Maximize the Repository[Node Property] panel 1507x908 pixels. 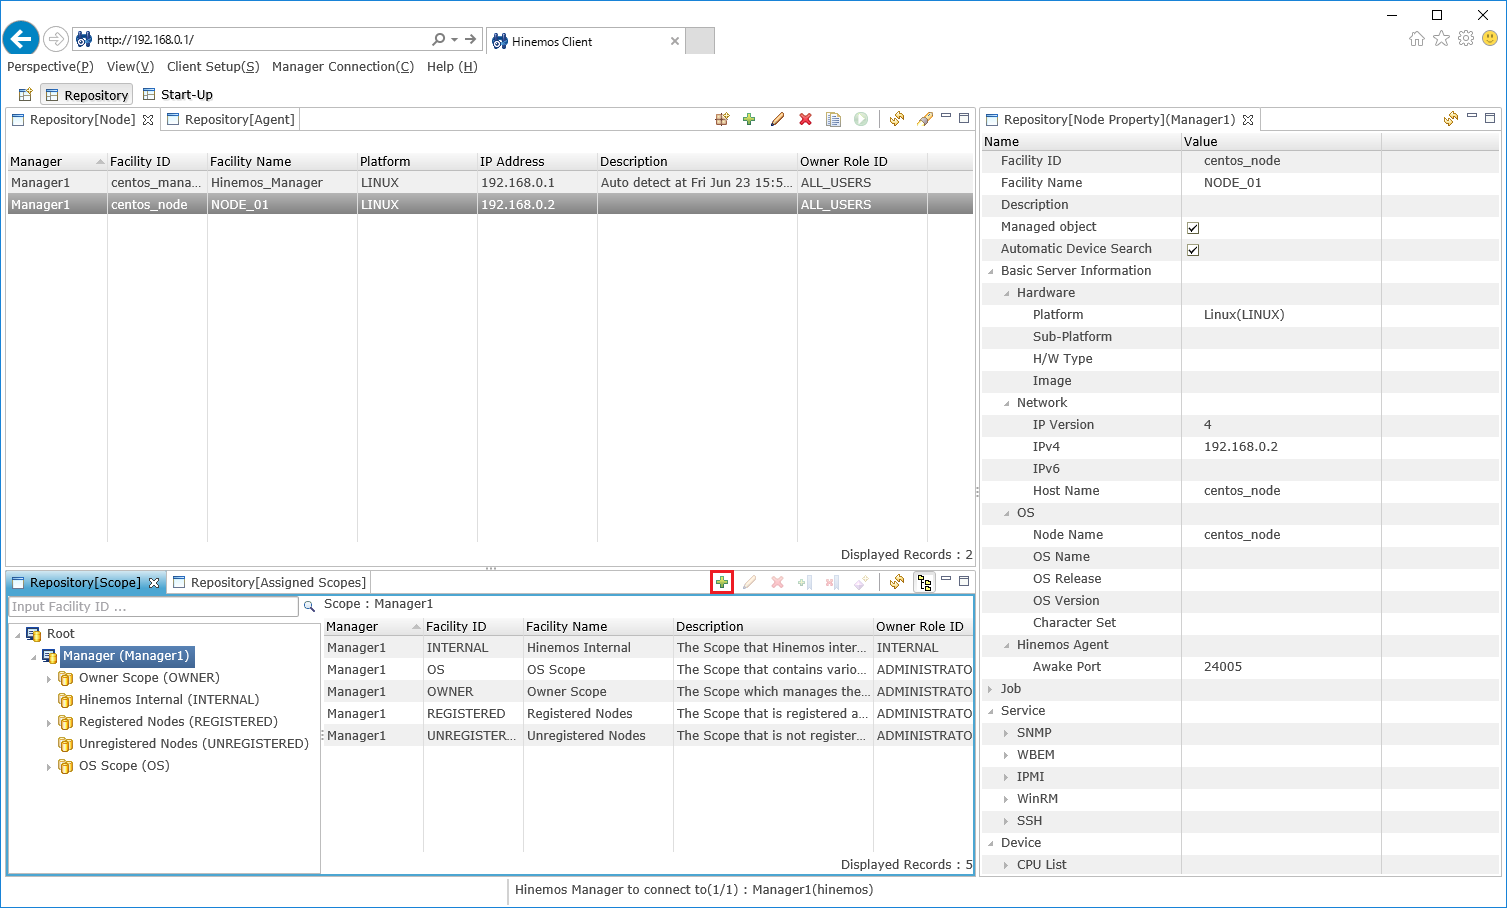pos(1490,118)
